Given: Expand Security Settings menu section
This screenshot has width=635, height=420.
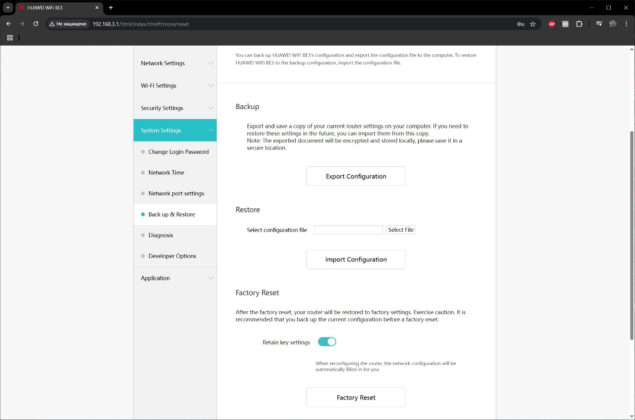Looking at the screenshot, I should click(x=175, y=108).
